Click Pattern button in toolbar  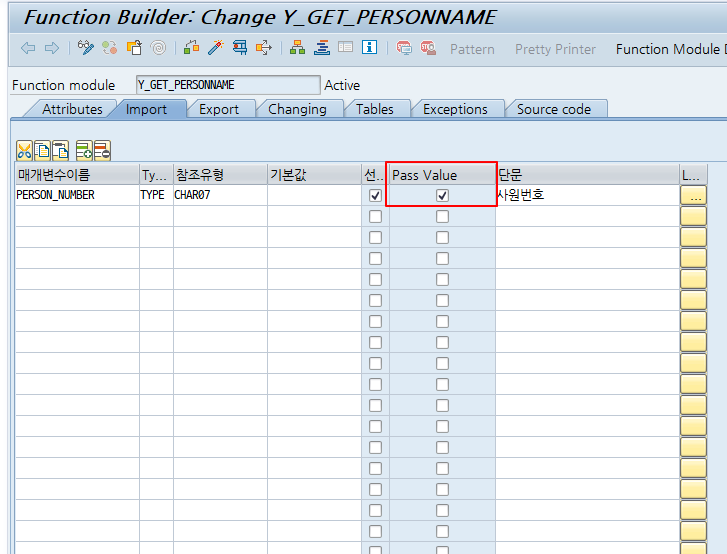(x=472, y=49)
